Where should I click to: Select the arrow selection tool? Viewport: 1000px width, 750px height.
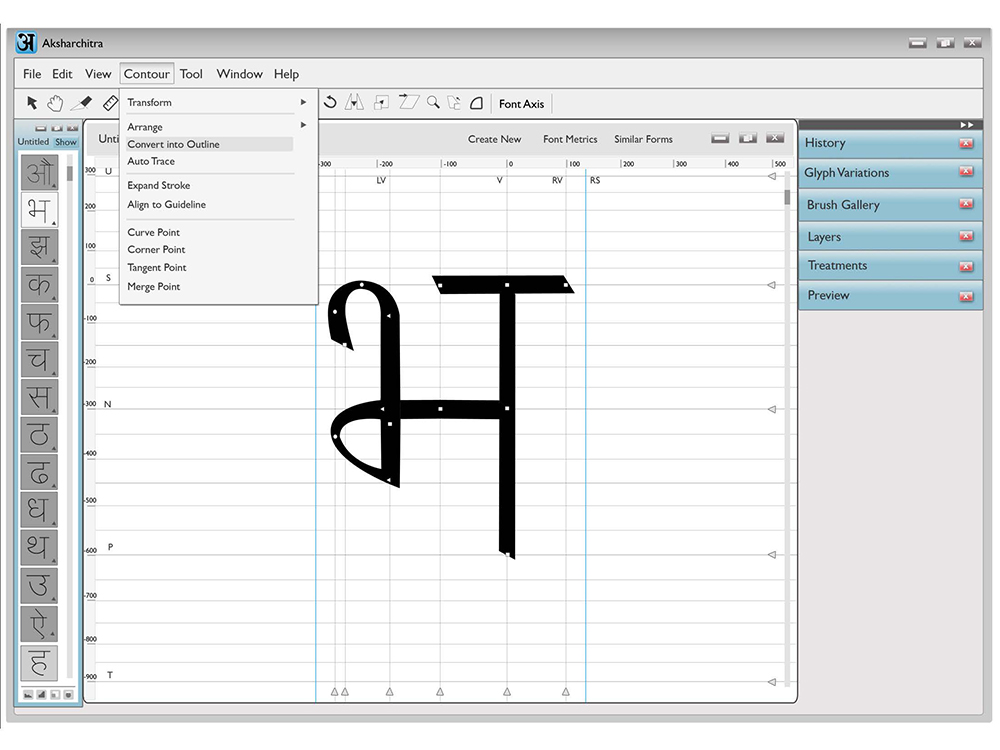click(32, 103)
